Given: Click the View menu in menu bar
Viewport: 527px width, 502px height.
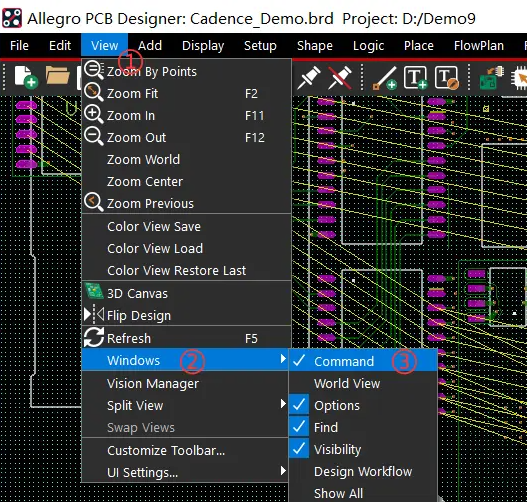Looking at the screenshot, I should coord(105,45).
